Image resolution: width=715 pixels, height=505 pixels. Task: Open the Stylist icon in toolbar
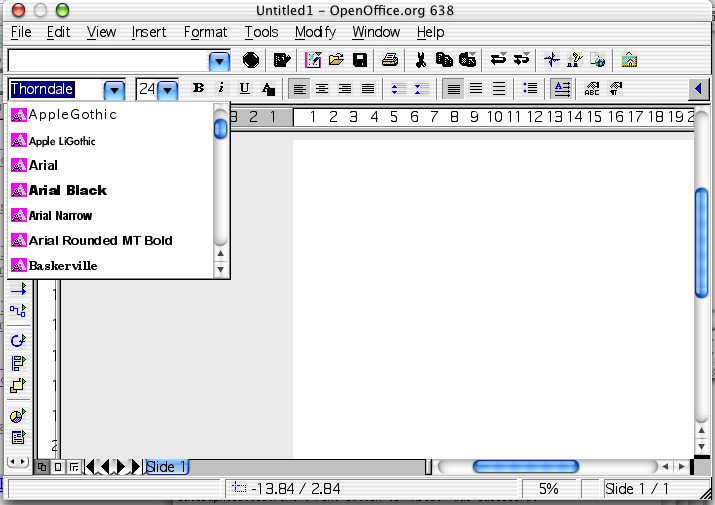pyautogui.click(x=575, y=60)
